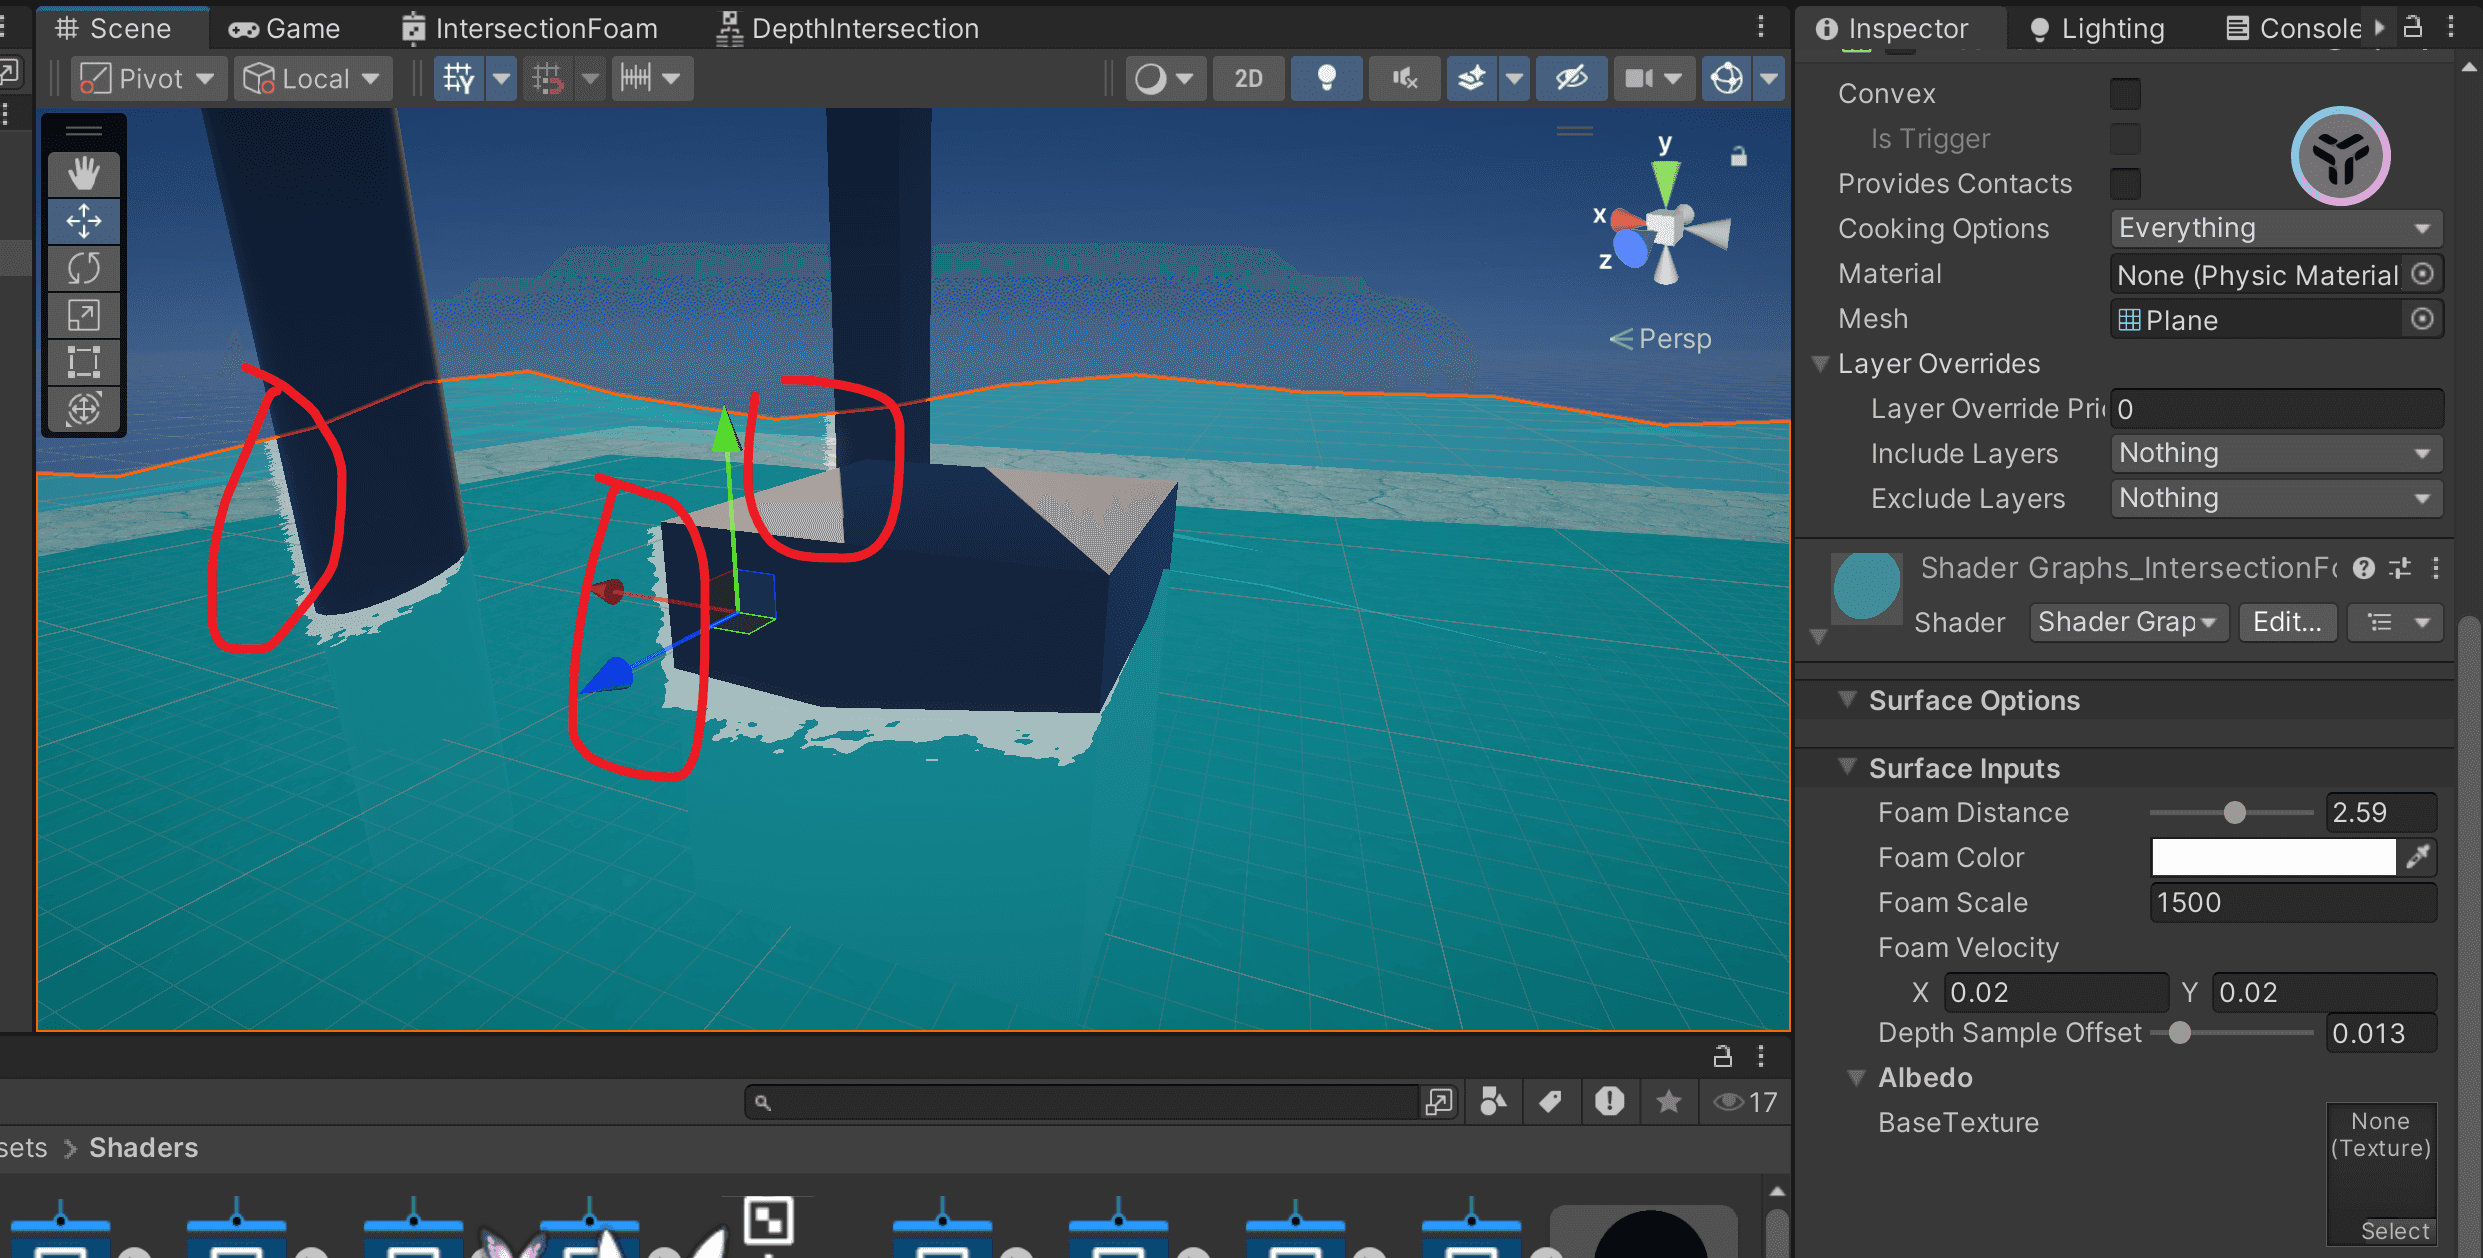The image size is (2483, 1258).
Task: Click favorites star icon in Project panel
Action: tap(1668, 1102)
